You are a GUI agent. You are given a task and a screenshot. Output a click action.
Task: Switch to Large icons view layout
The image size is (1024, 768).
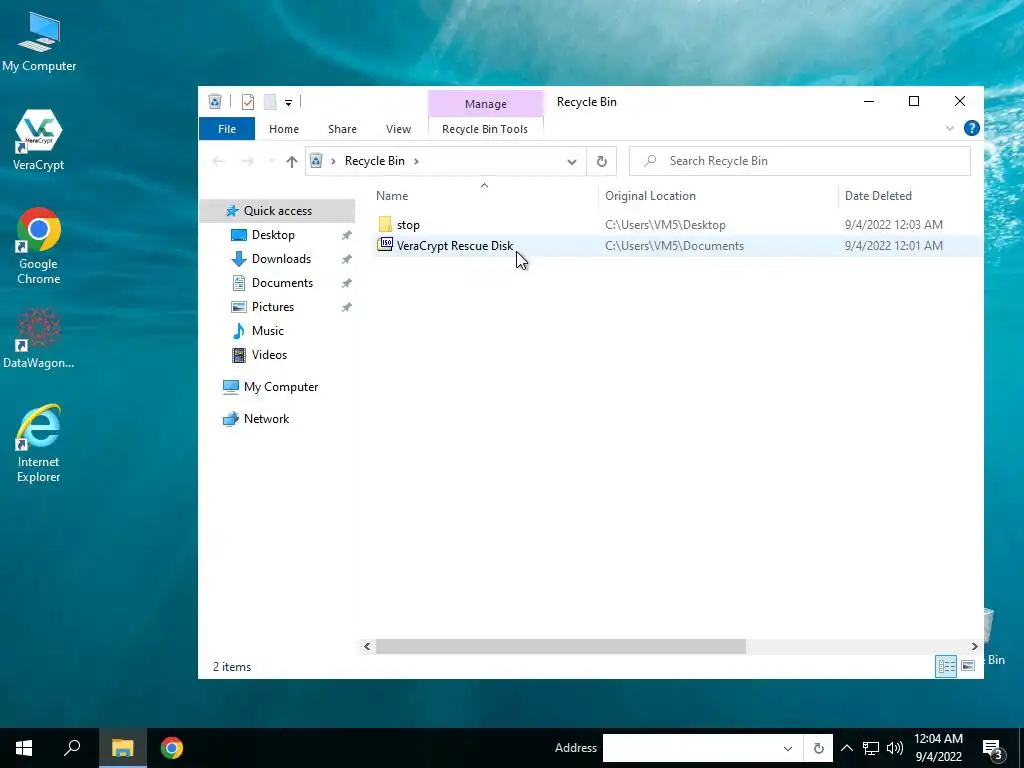pos(968,666)
